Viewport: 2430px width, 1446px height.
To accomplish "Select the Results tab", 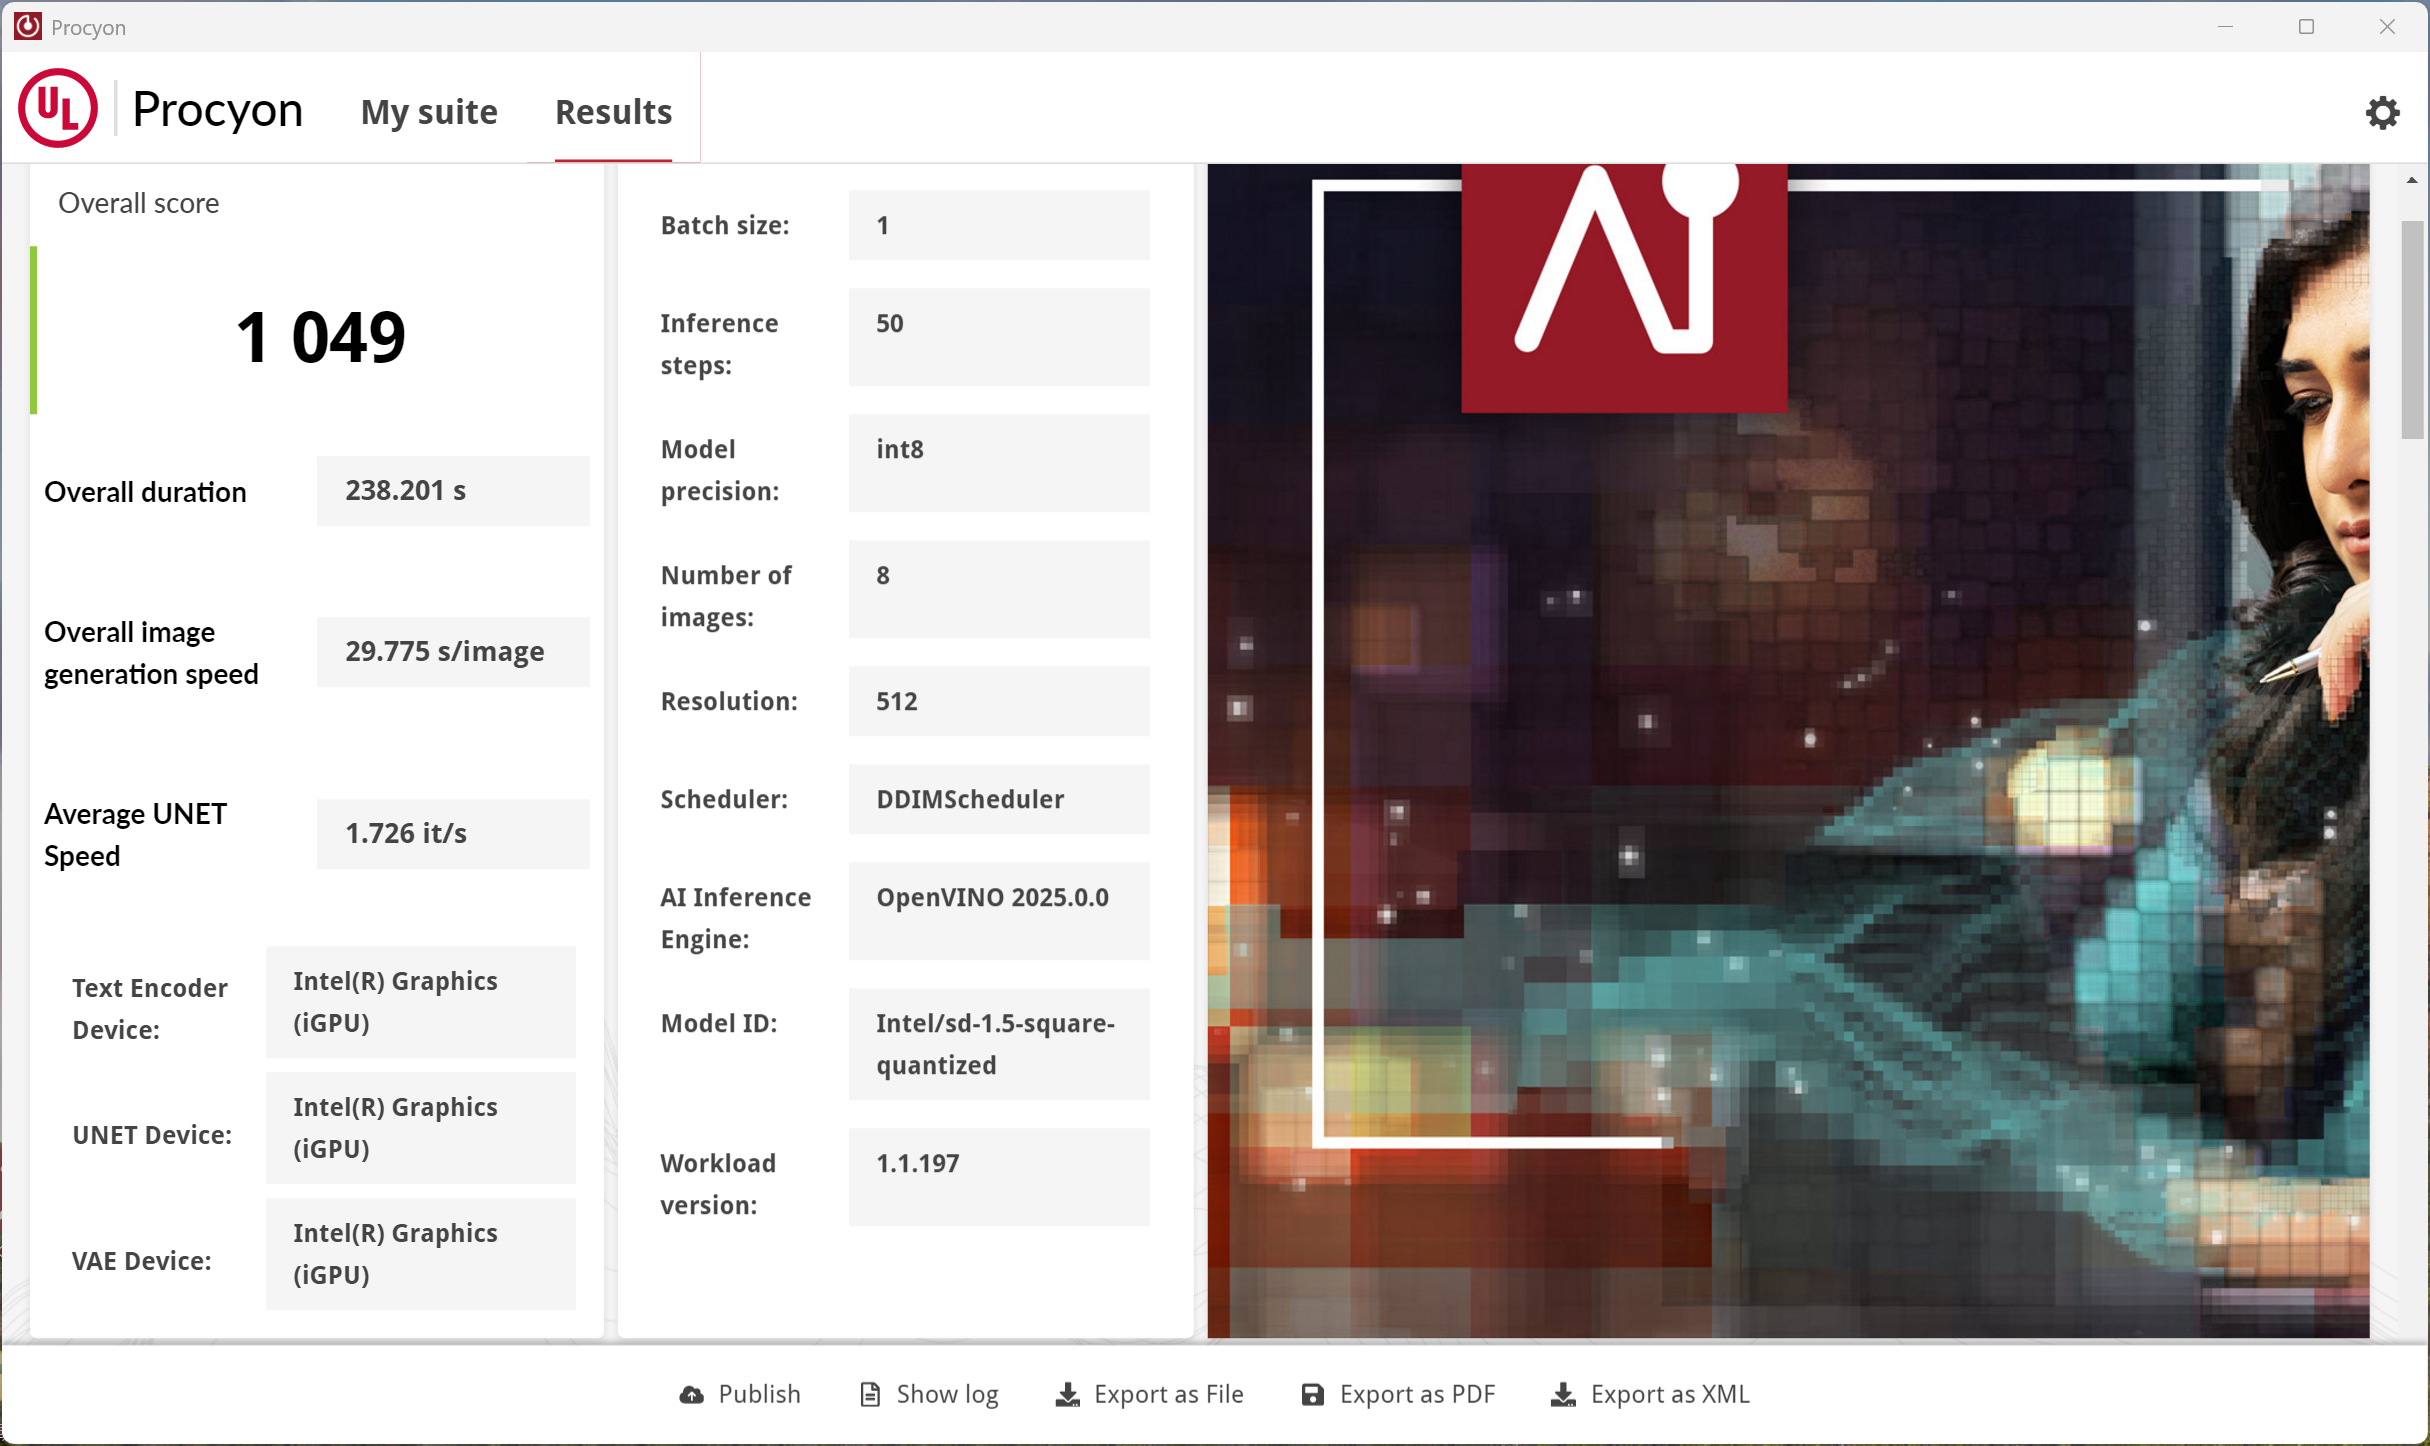I will 613,112.
